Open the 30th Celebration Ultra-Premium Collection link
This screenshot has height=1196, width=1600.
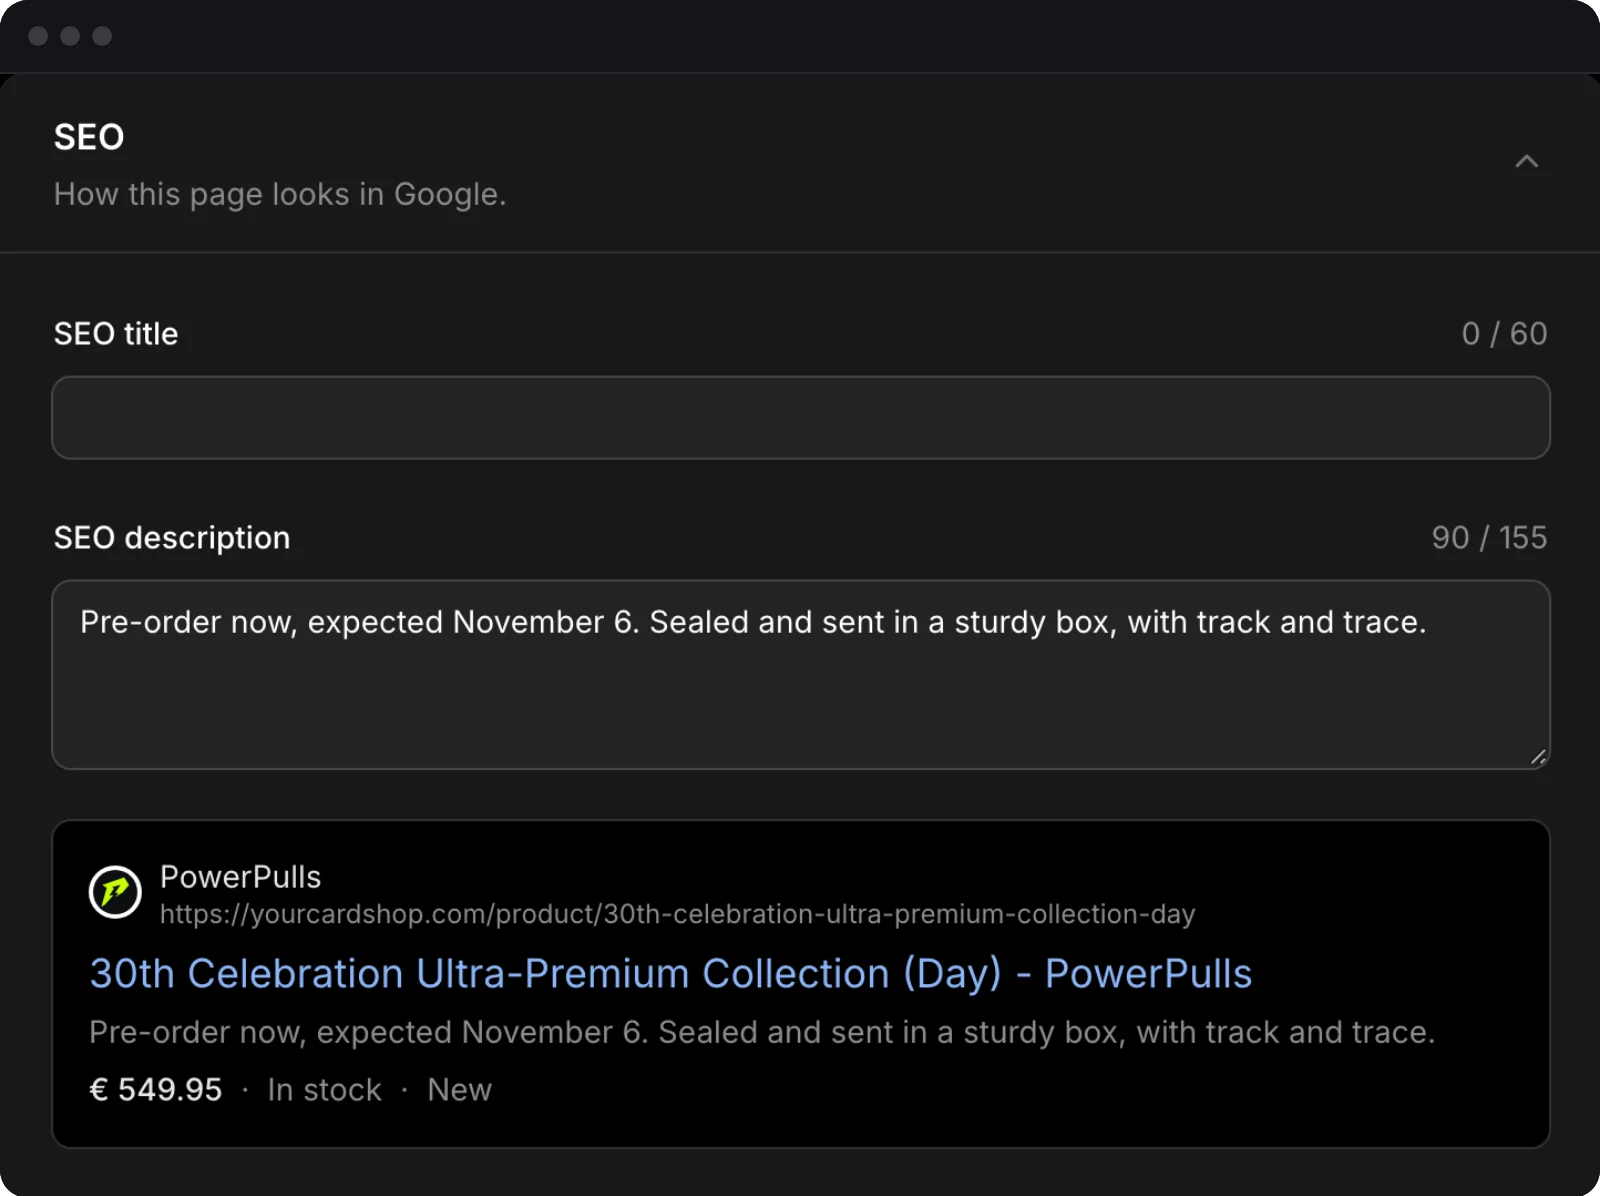[670, 974]
